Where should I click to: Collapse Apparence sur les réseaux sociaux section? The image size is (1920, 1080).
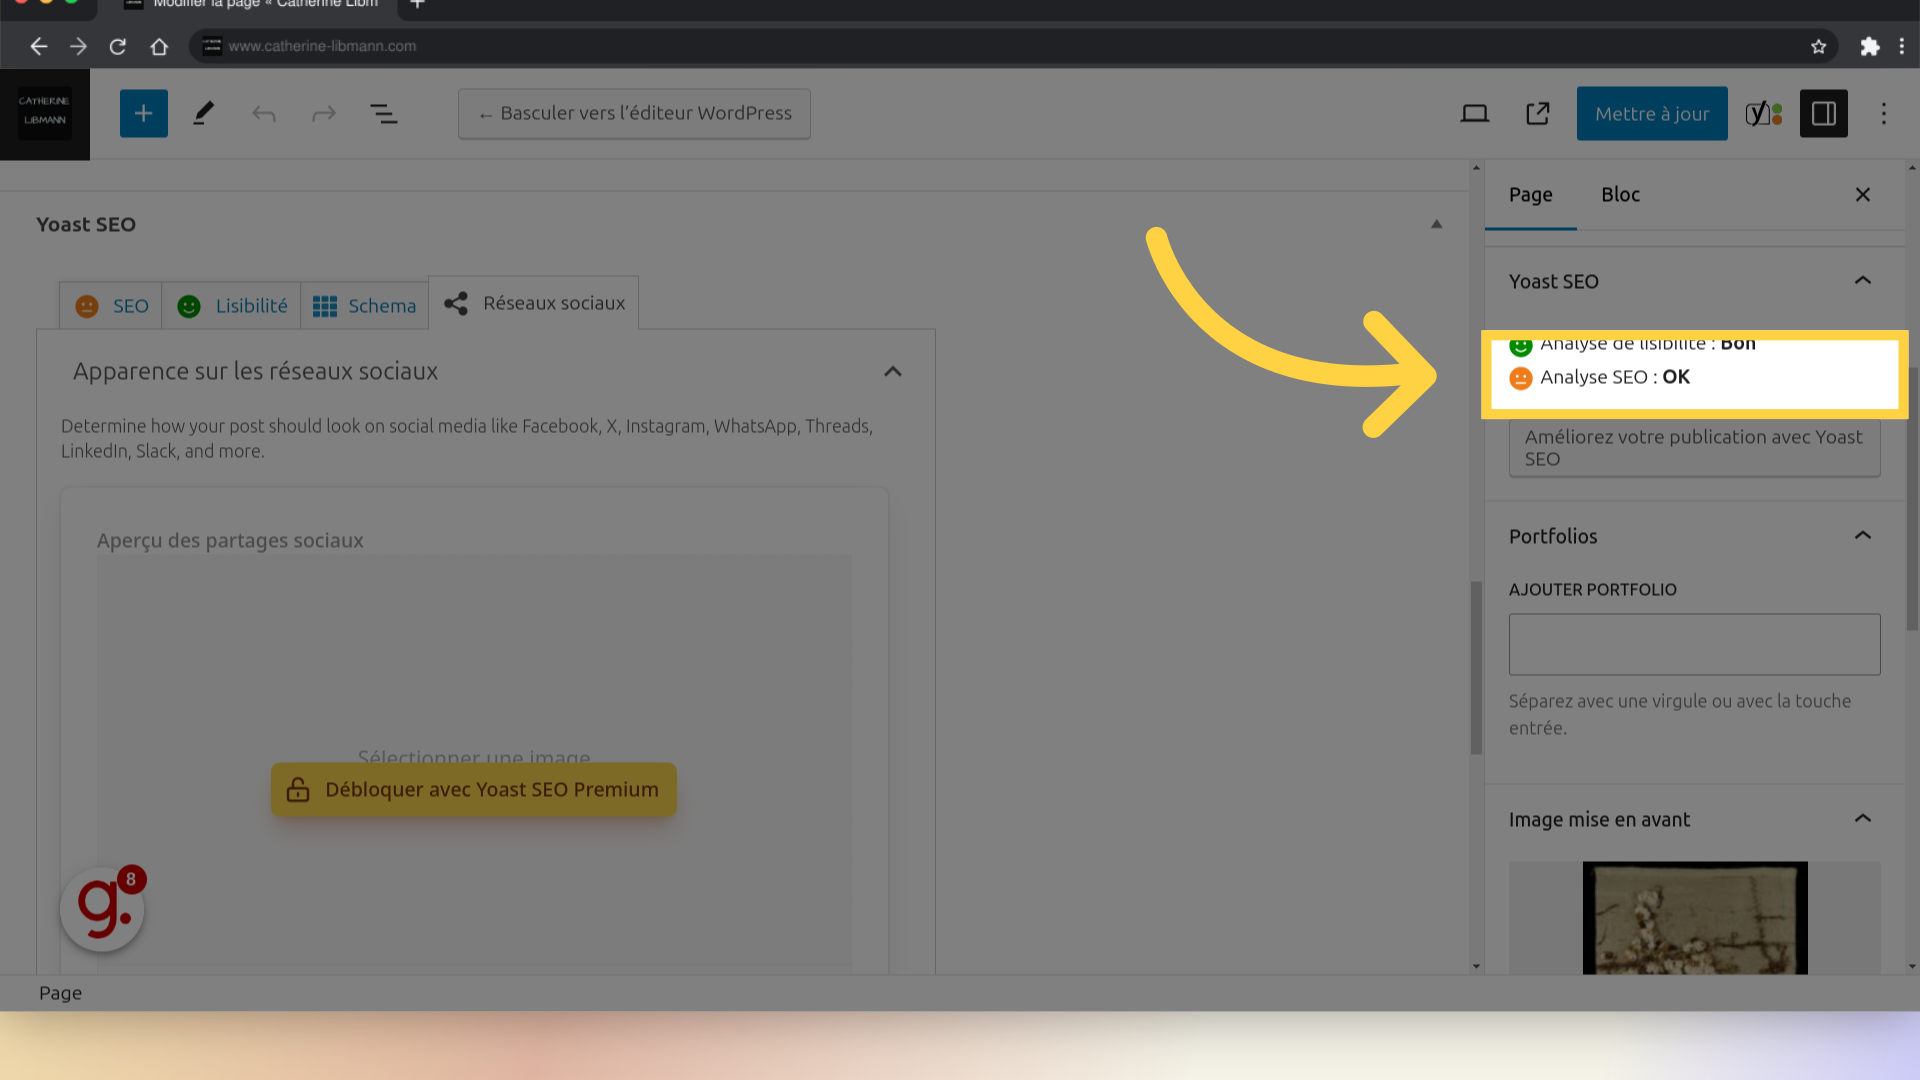[x=893, y=372]
